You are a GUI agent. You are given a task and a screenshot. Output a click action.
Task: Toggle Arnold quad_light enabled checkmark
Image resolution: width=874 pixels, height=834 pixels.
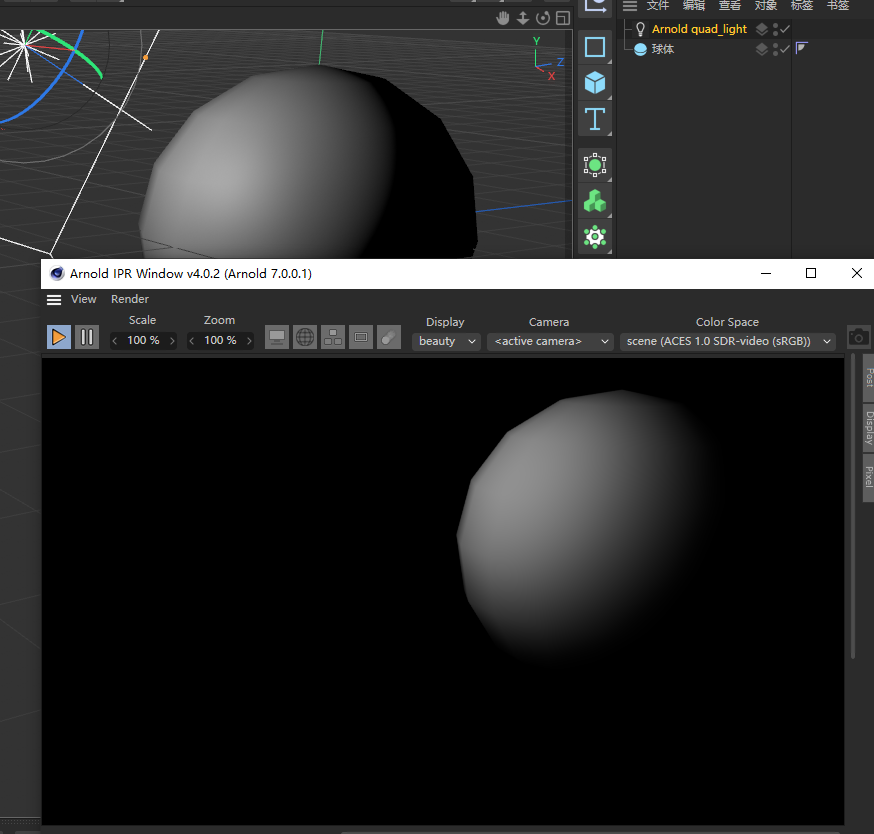click(x=785, y=29)
